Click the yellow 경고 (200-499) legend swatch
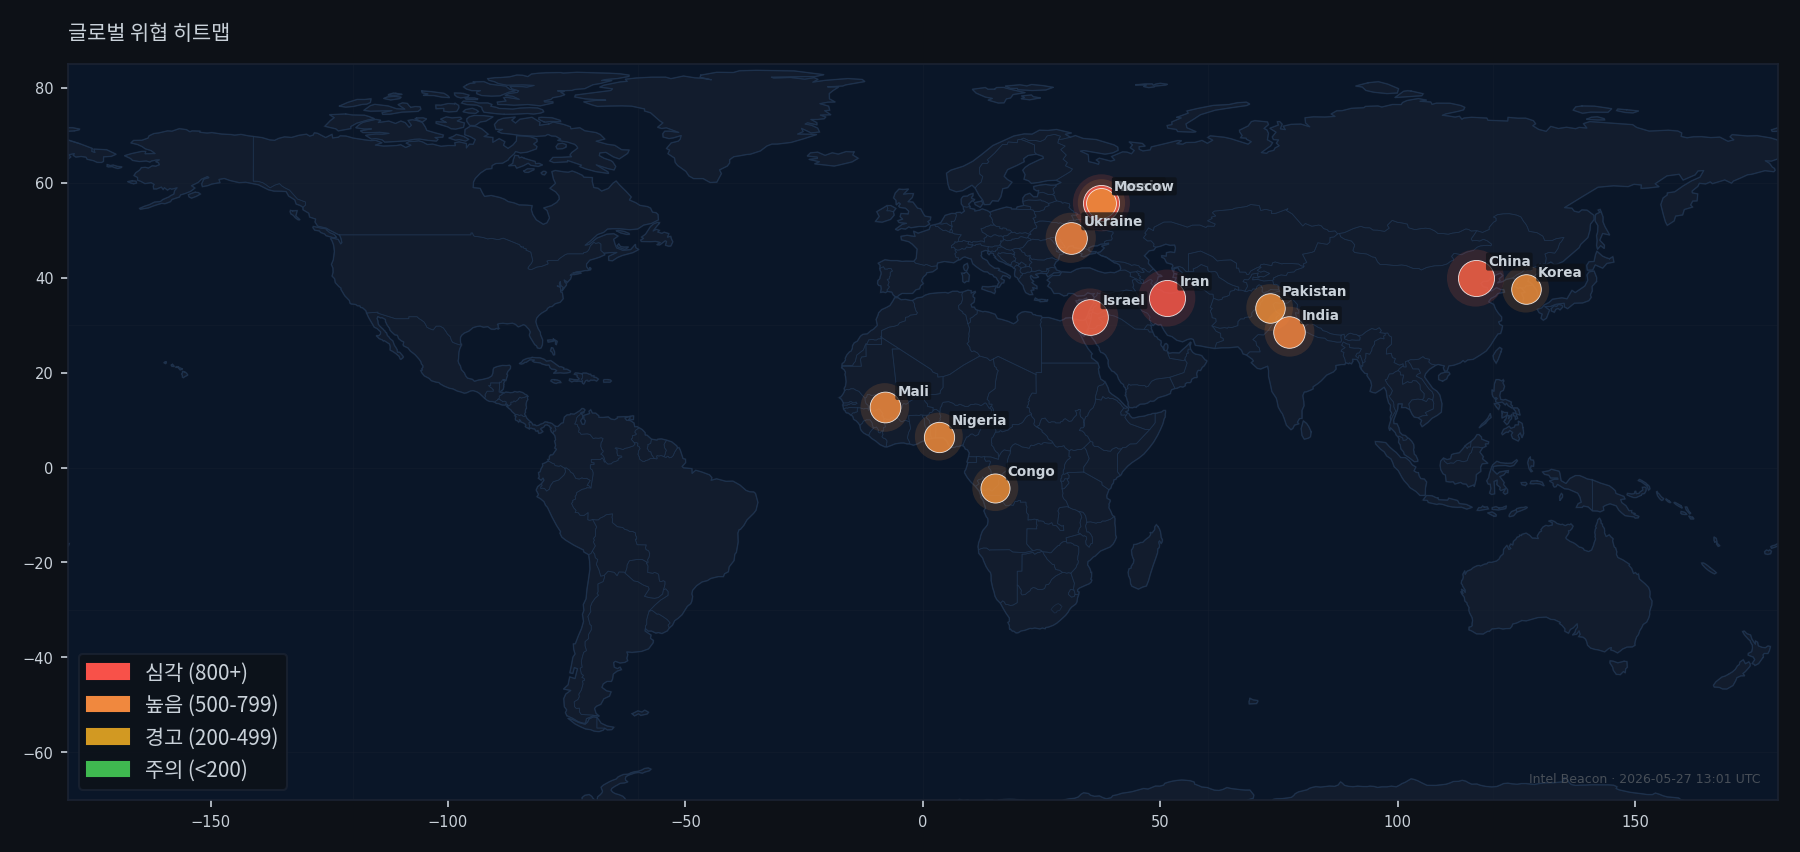 coord(108,737)
